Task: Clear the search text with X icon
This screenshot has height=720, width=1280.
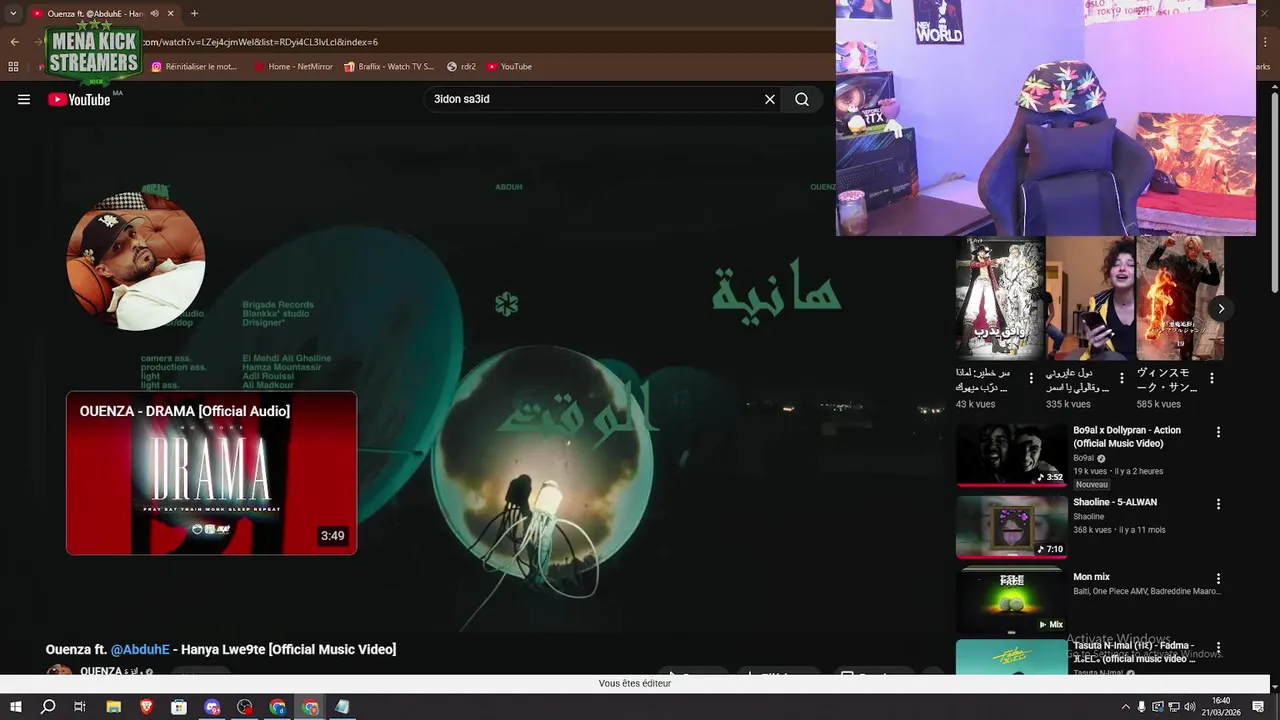Action: [770, 99]
